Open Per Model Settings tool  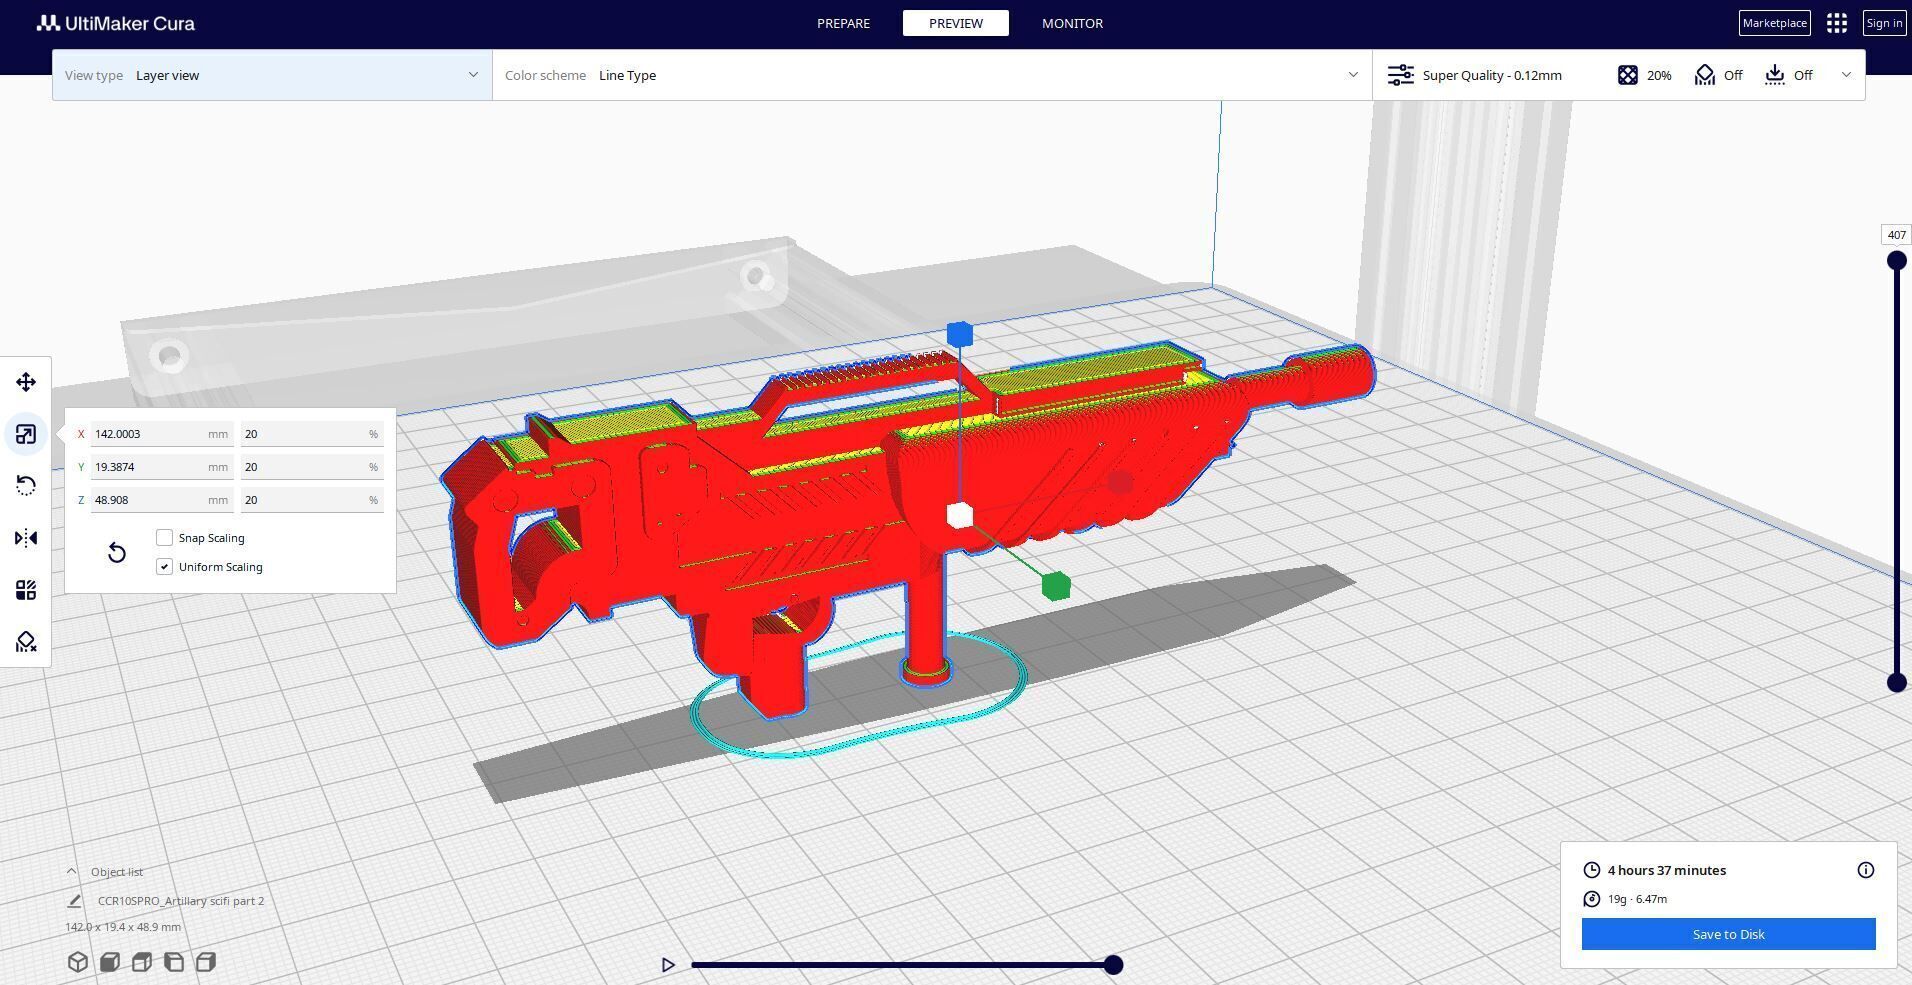click(x=26, y=590)
